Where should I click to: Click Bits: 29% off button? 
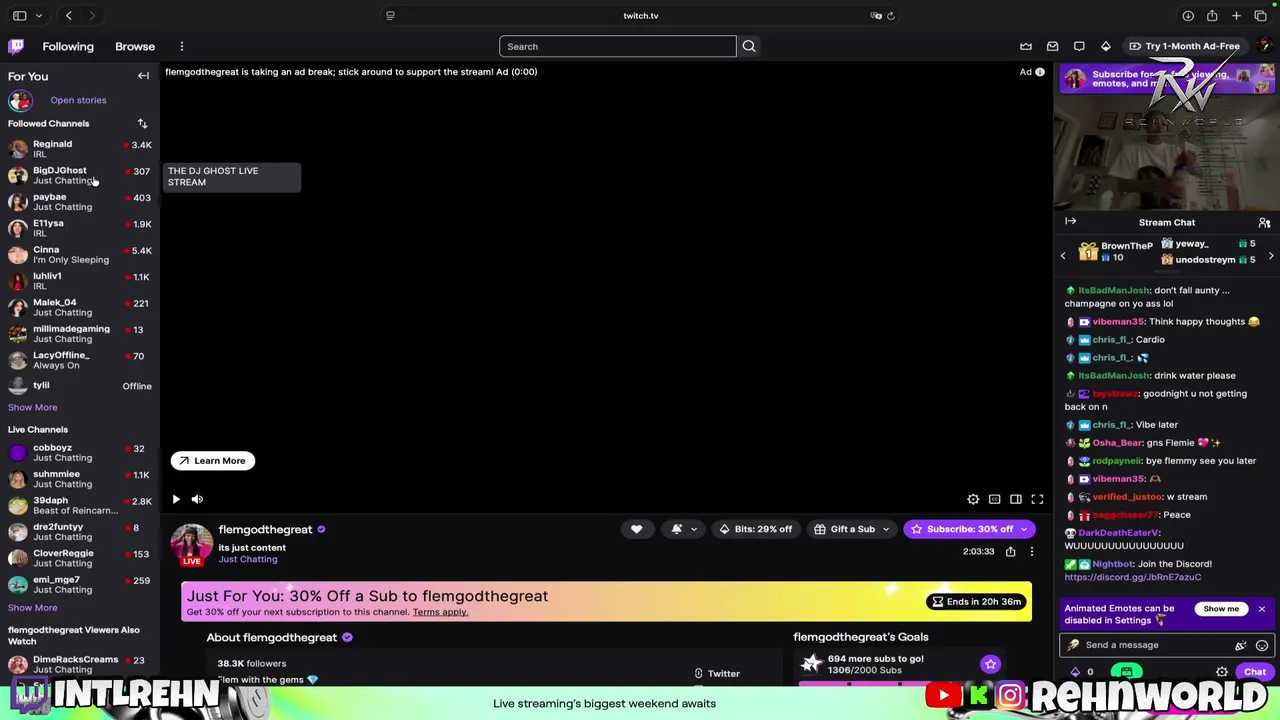(x=755, y=529)
